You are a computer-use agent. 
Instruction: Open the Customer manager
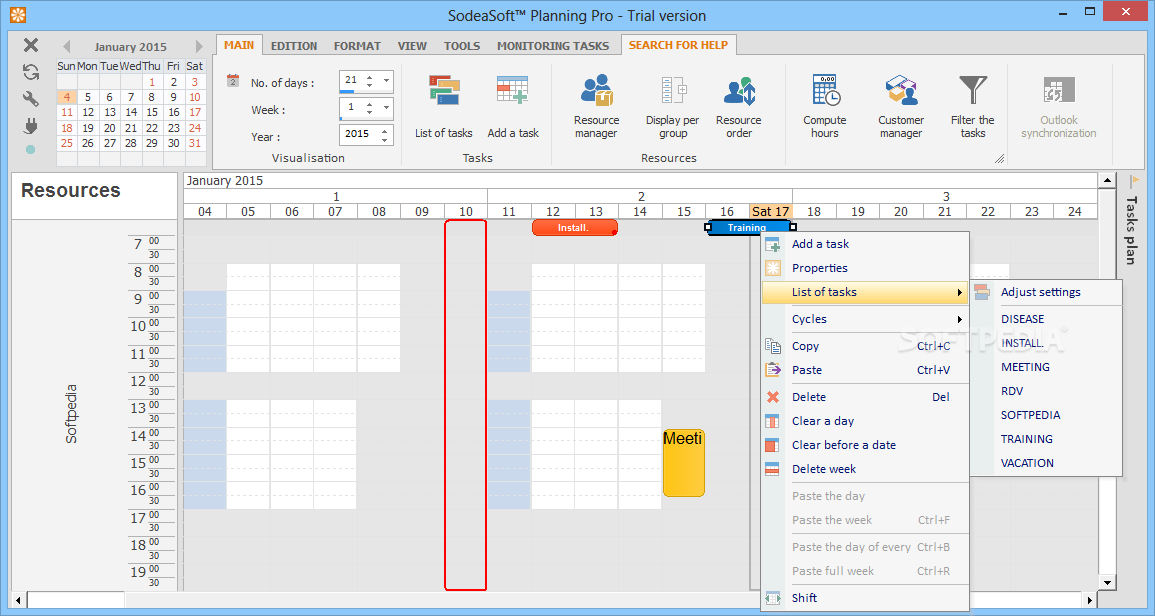click(901, 90)
